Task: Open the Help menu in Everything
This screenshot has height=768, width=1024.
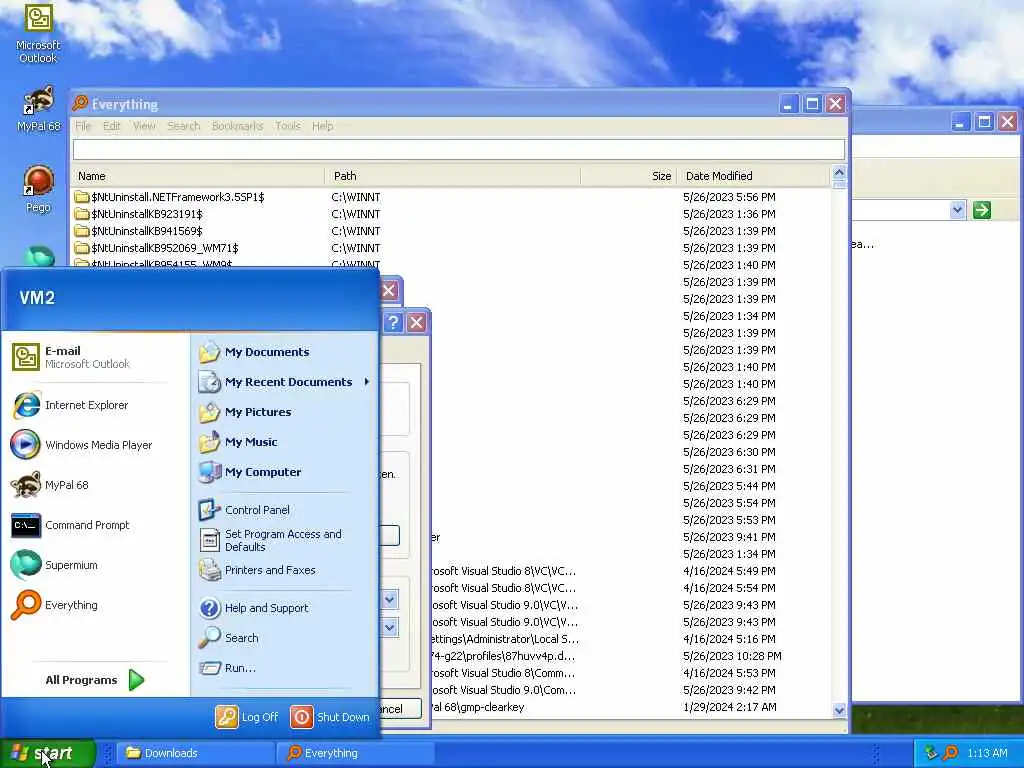Action: (x=323, y=126)
